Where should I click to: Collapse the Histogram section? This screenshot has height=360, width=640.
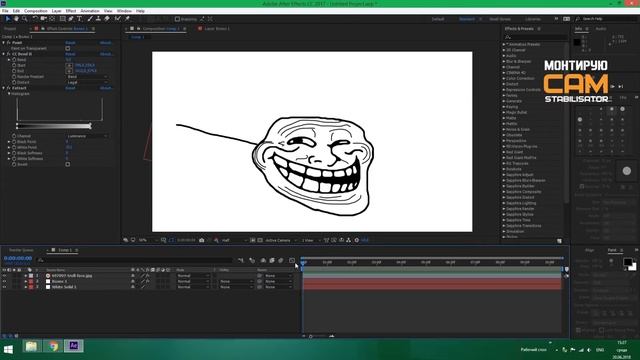[x=9, y=93]
